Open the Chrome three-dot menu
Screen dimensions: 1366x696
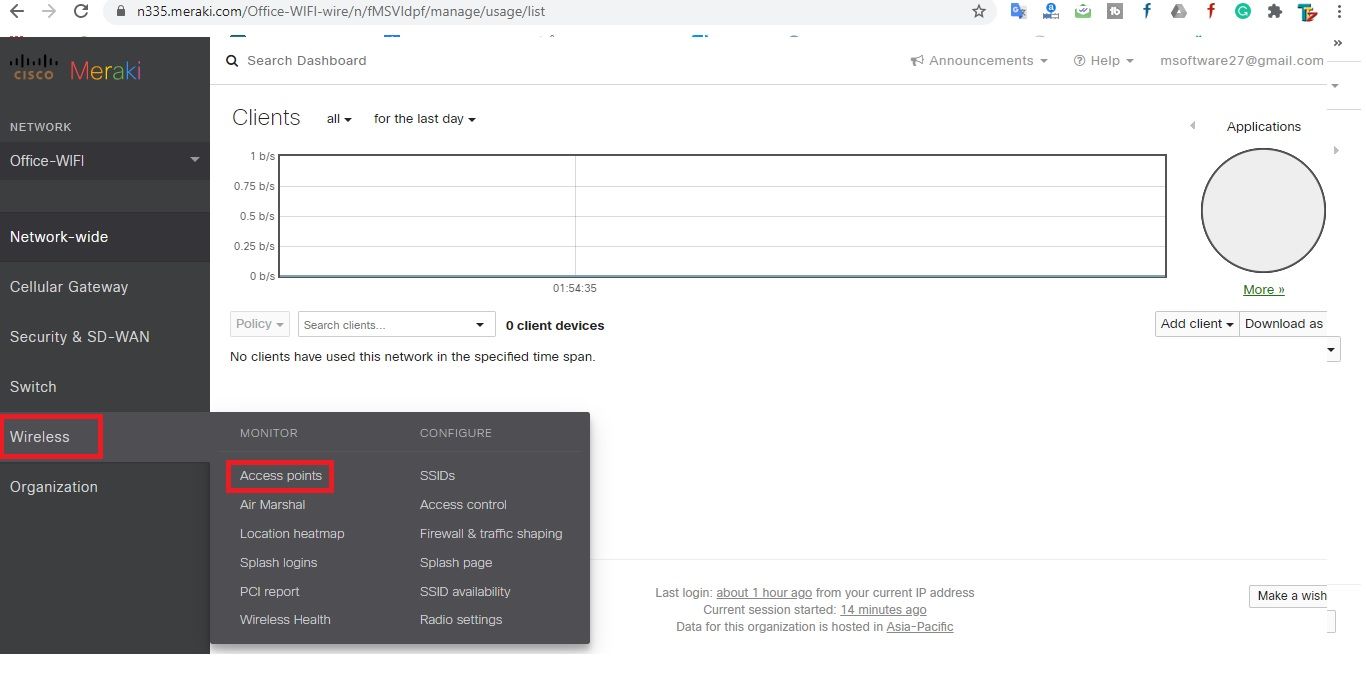(1338, 12)
